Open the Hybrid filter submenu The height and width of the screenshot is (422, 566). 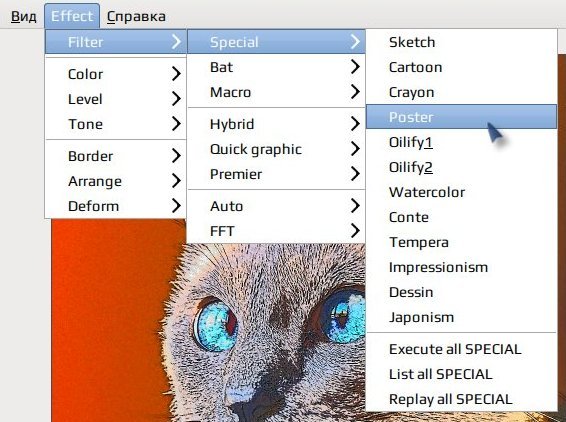276,124
